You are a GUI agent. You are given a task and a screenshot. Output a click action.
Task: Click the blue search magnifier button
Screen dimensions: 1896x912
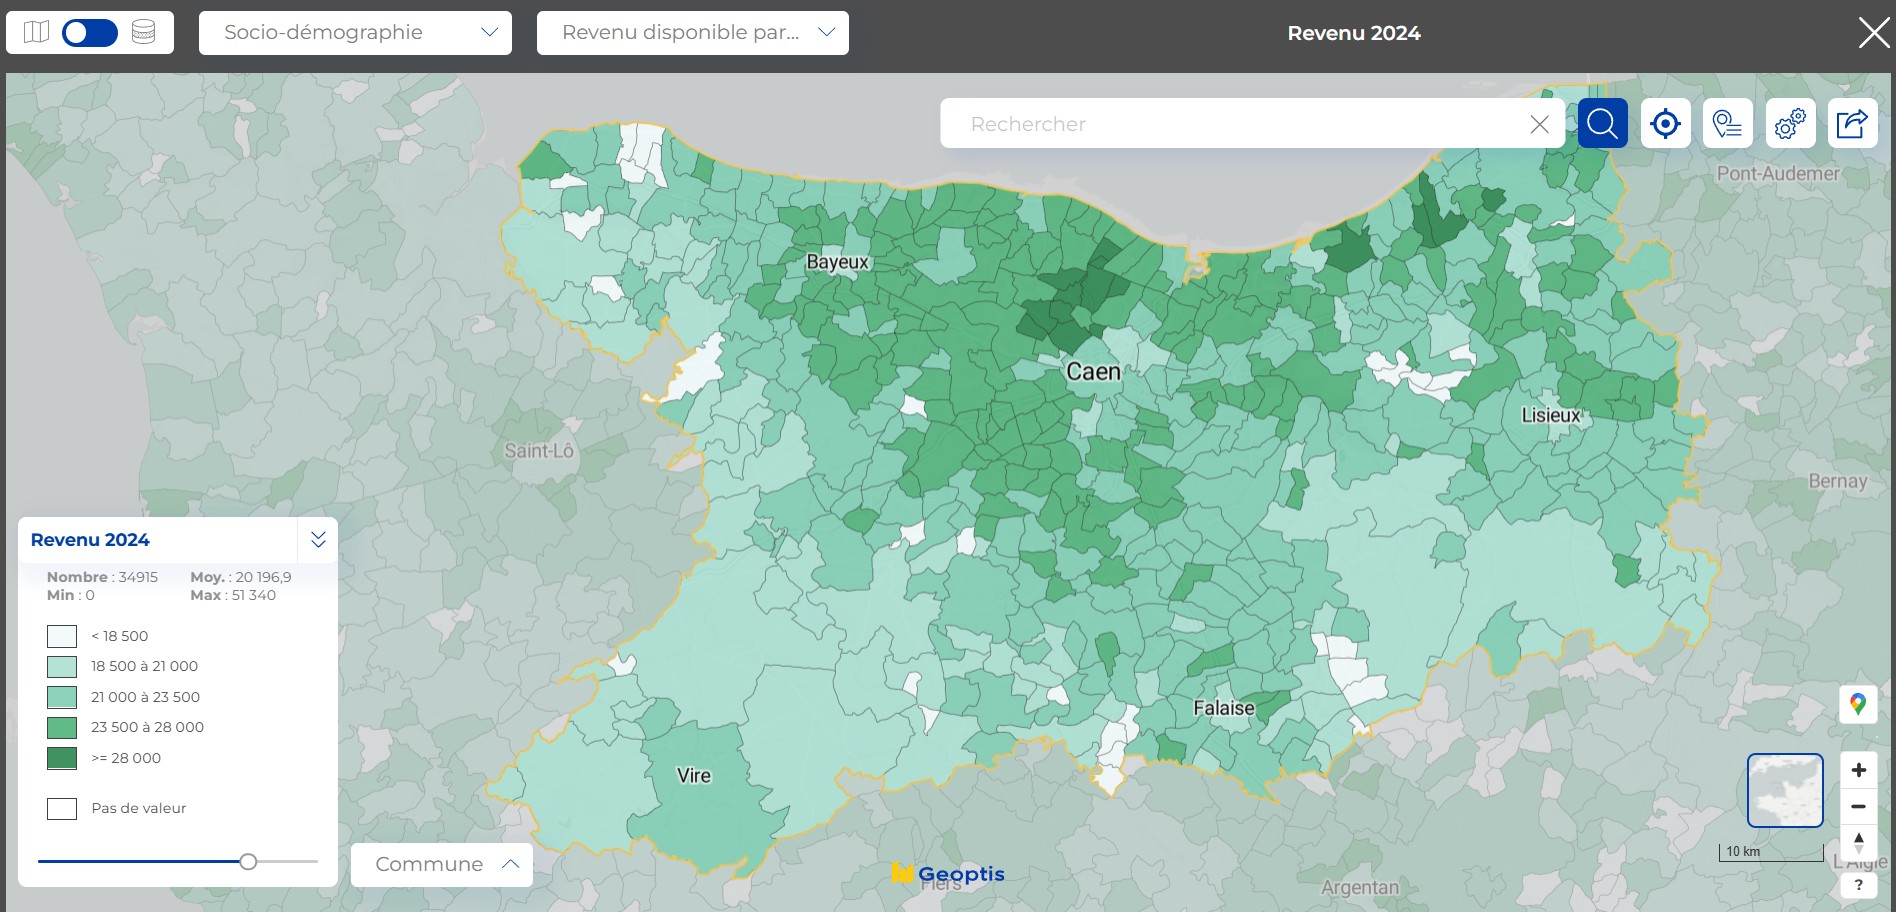point(1602,124)
